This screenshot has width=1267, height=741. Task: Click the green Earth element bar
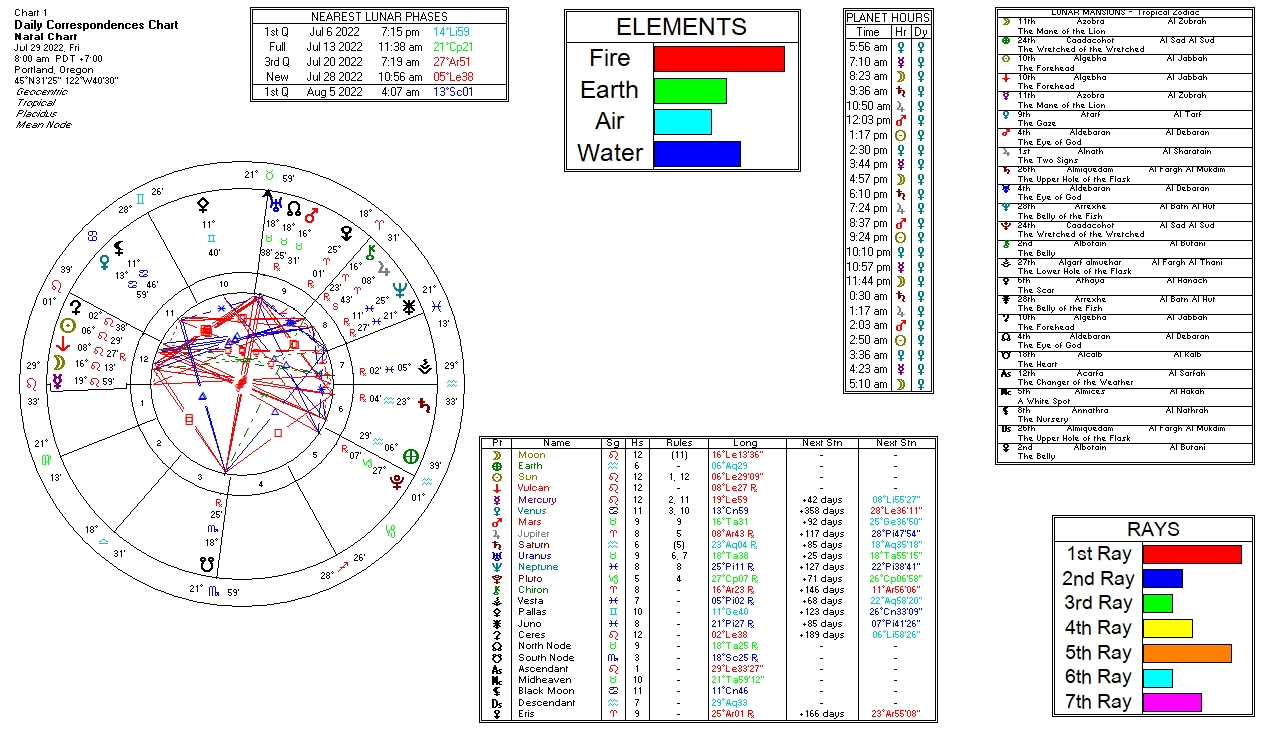(x=690, y=91)
